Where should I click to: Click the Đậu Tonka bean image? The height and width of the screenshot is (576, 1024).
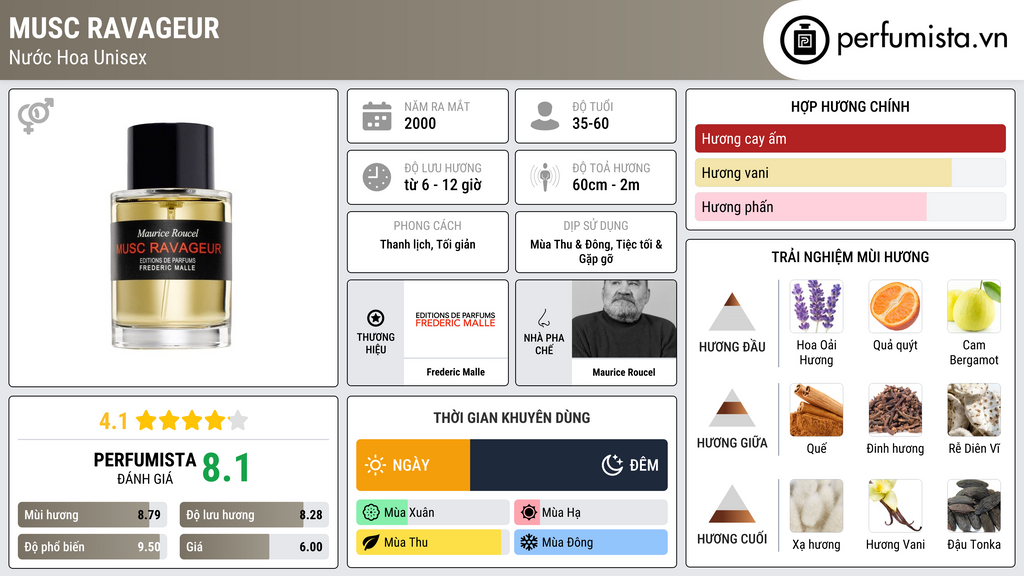(x=974, y=505)
